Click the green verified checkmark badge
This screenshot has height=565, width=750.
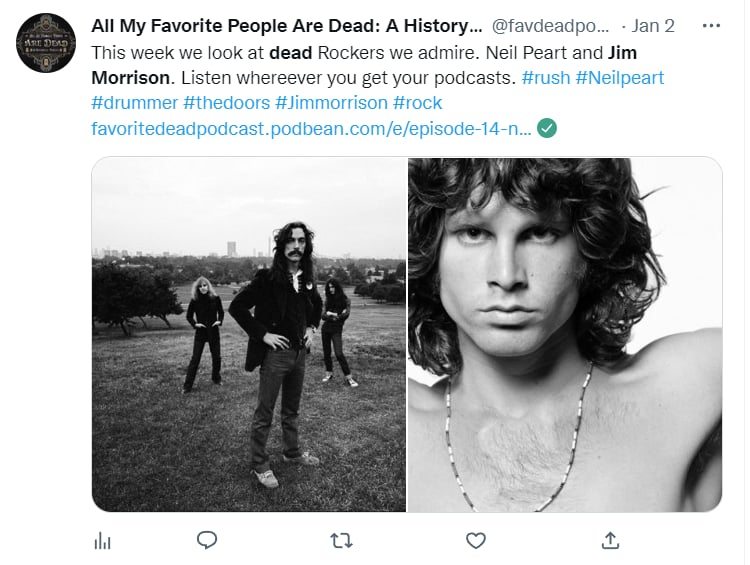547,128
